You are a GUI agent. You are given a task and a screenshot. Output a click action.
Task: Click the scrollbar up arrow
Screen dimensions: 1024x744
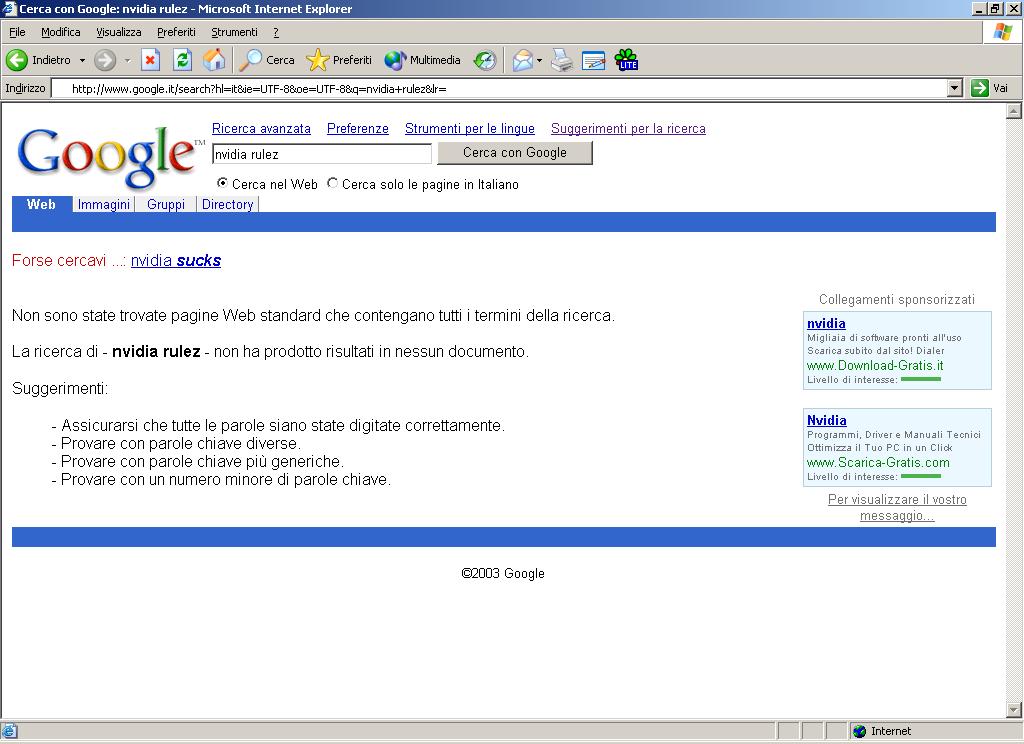1014,112
